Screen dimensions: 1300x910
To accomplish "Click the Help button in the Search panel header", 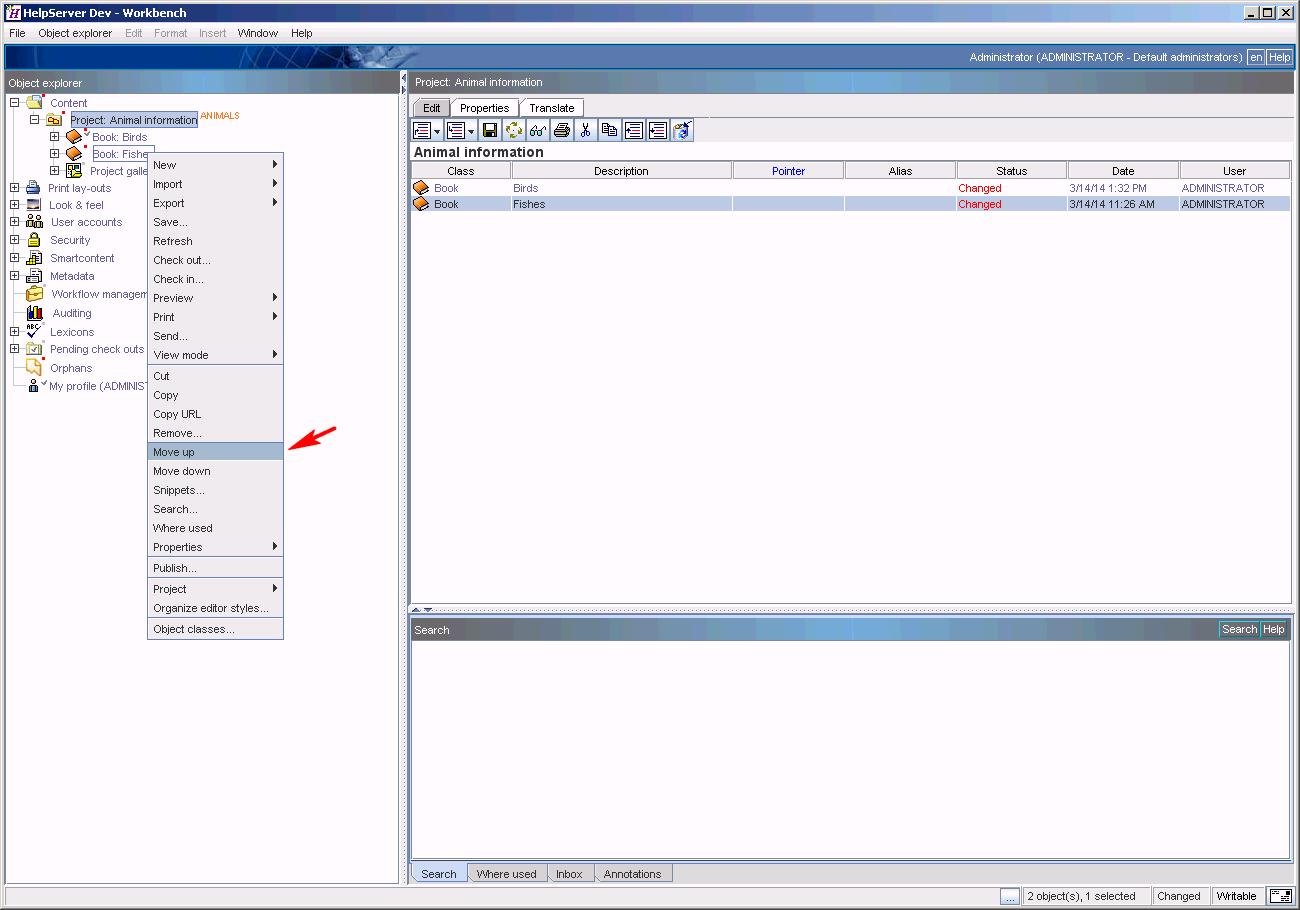I will (x=1273, y=629).
